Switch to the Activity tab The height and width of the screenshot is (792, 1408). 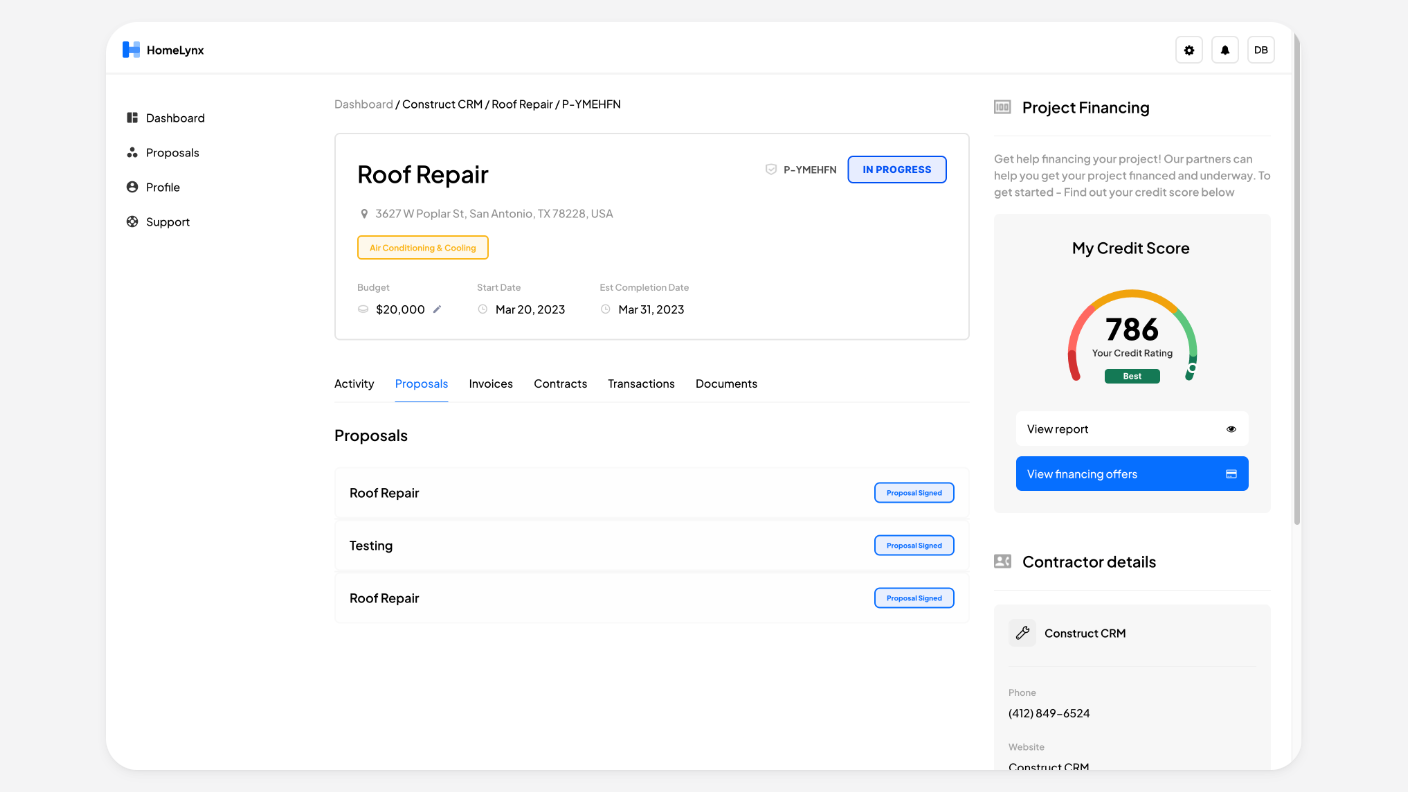coord(354,384)
